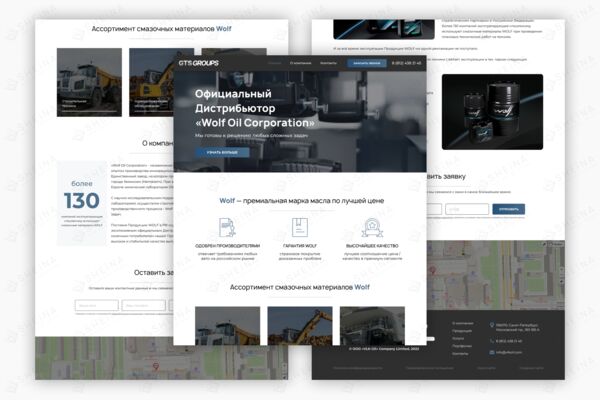
Task: Click the map pin on the right page map
Action: (x=433, y=270)
